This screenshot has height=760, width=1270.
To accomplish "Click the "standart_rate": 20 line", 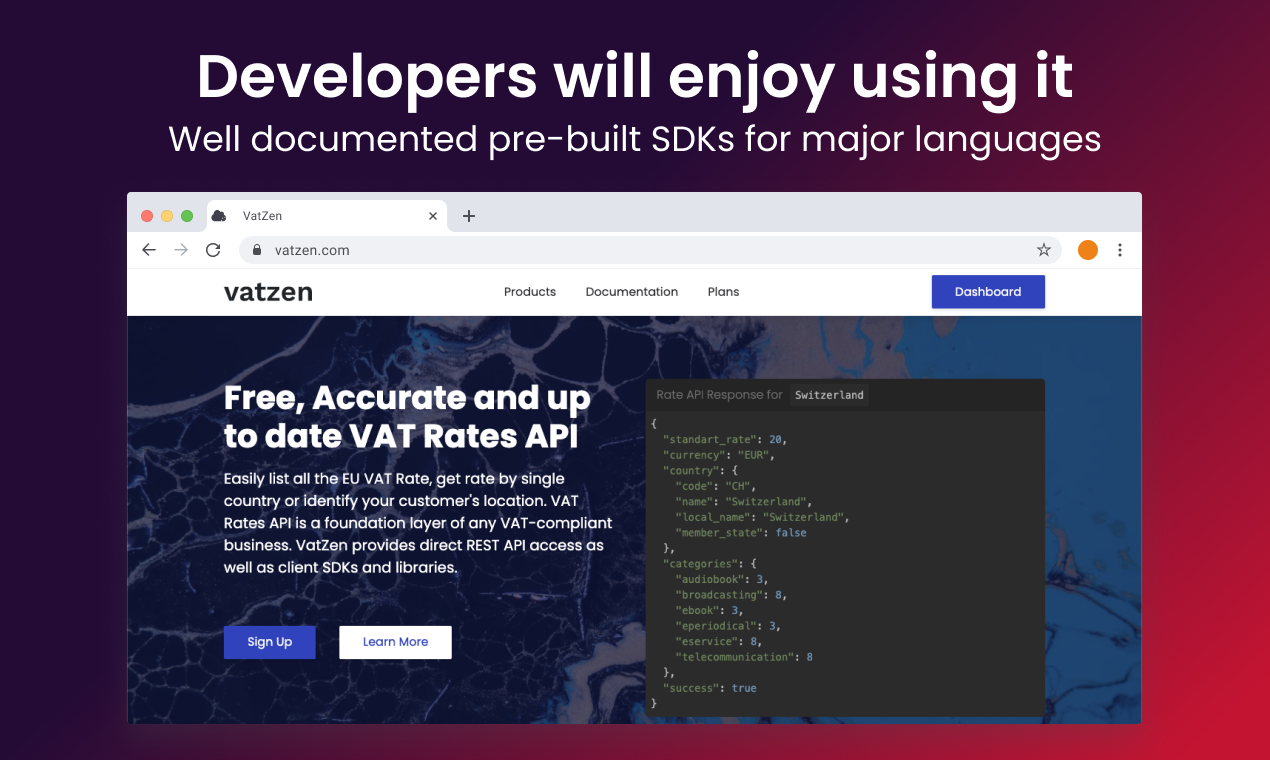I will click(x=725, y=439).
